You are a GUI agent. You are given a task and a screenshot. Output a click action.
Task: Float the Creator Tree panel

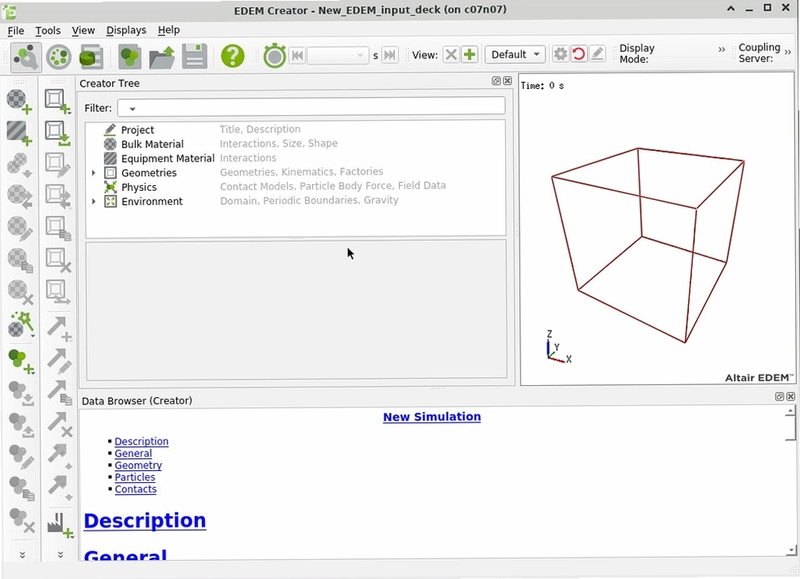click(x=496, y=81)
